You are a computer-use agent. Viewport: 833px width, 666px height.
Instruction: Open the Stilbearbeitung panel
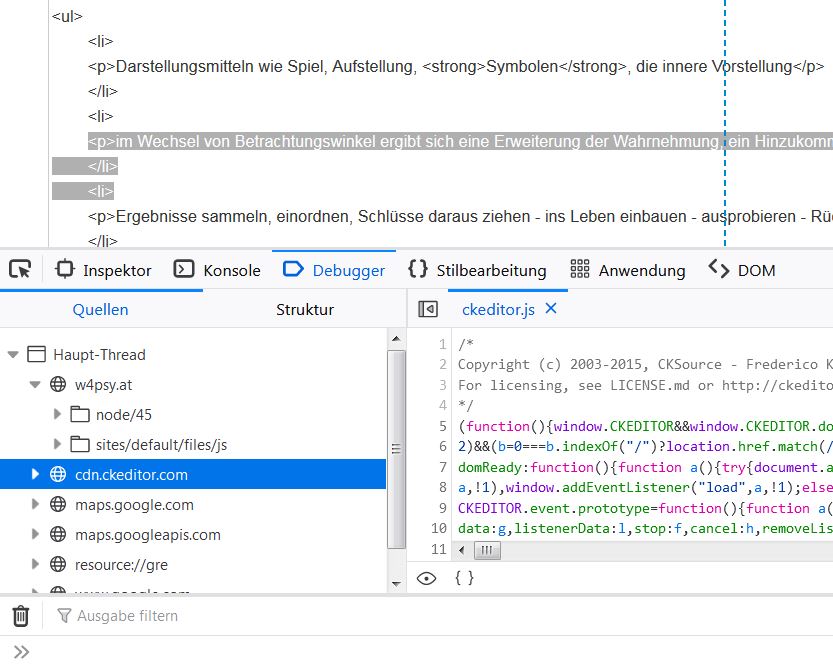(477, 270)
